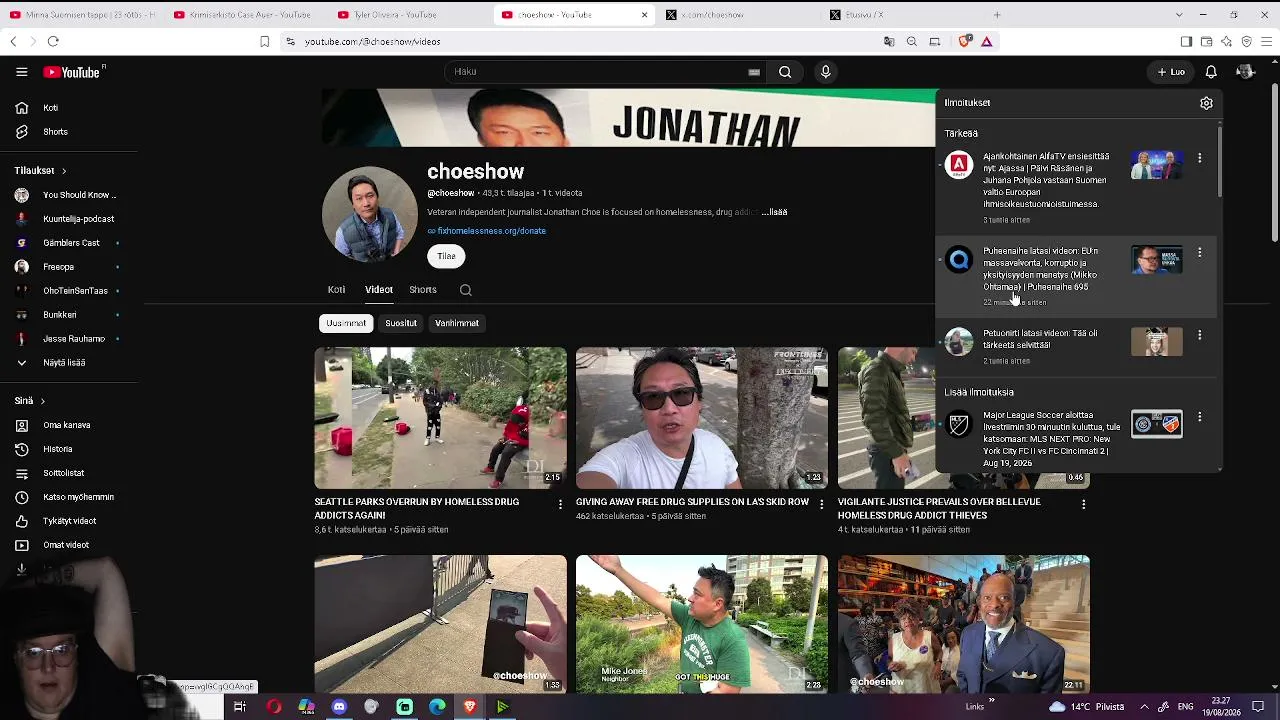Open menu for Skid Row video
Screen dimensions: 1280x720
pyautogui.click(x=822, y=504)
